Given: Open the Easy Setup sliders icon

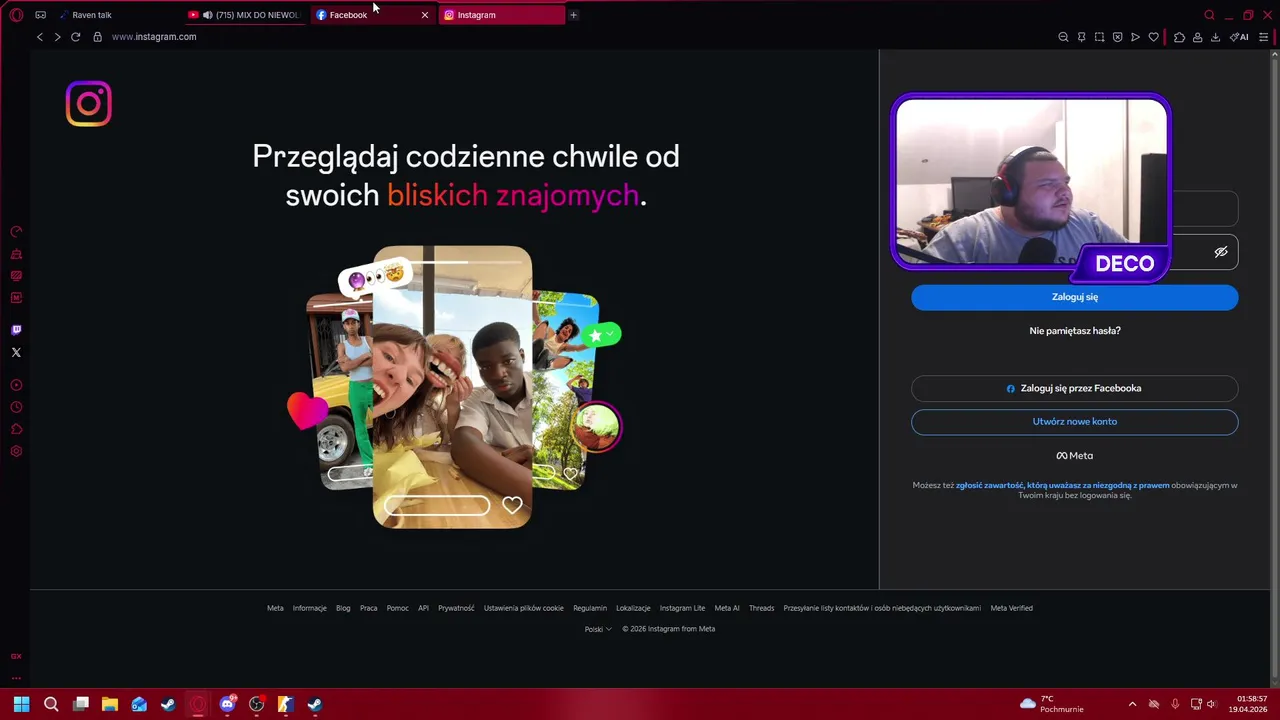Looking at the screenshot, I should click(x=1263, y=37).
